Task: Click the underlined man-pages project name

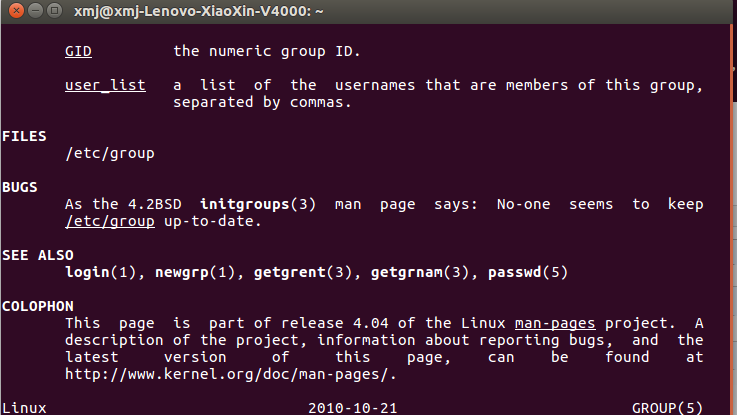Action: pos(555,323)
